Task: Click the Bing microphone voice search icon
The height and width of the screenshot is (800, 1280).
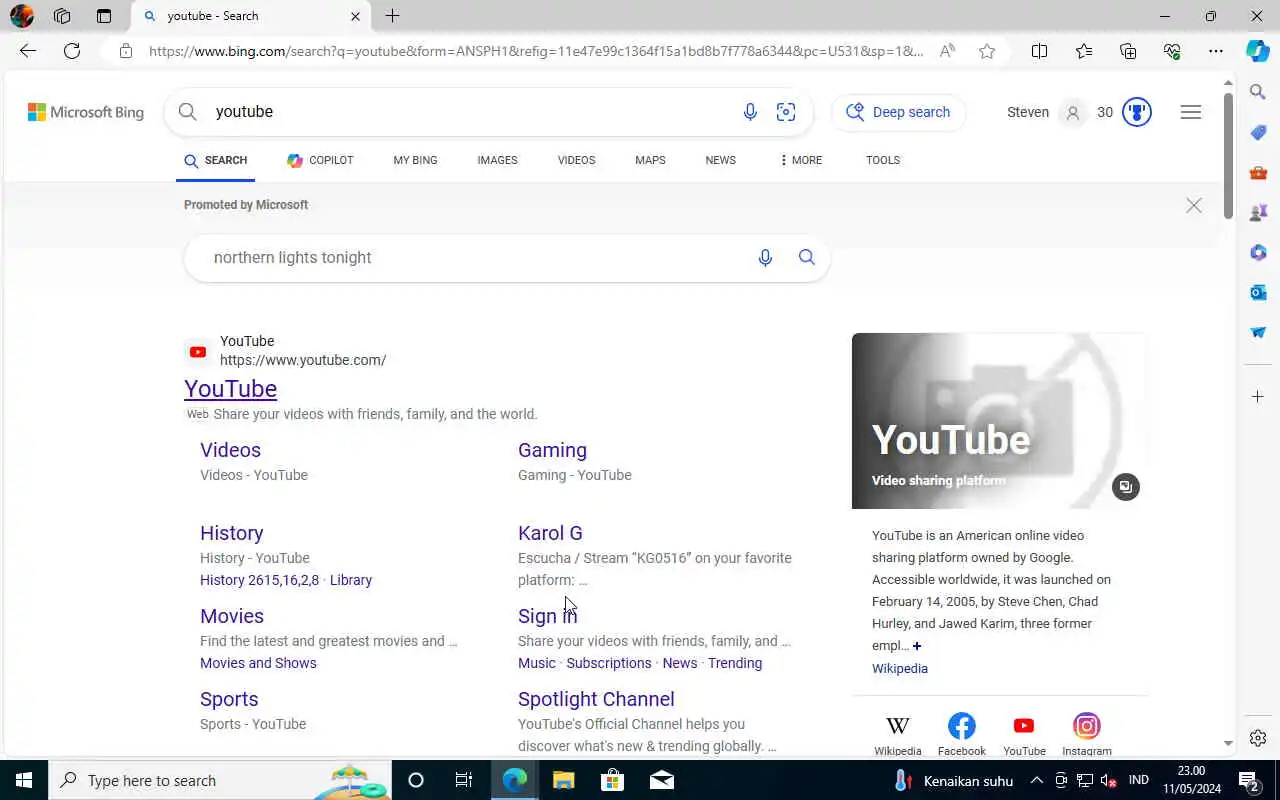Action: click(x=750, y=112)
